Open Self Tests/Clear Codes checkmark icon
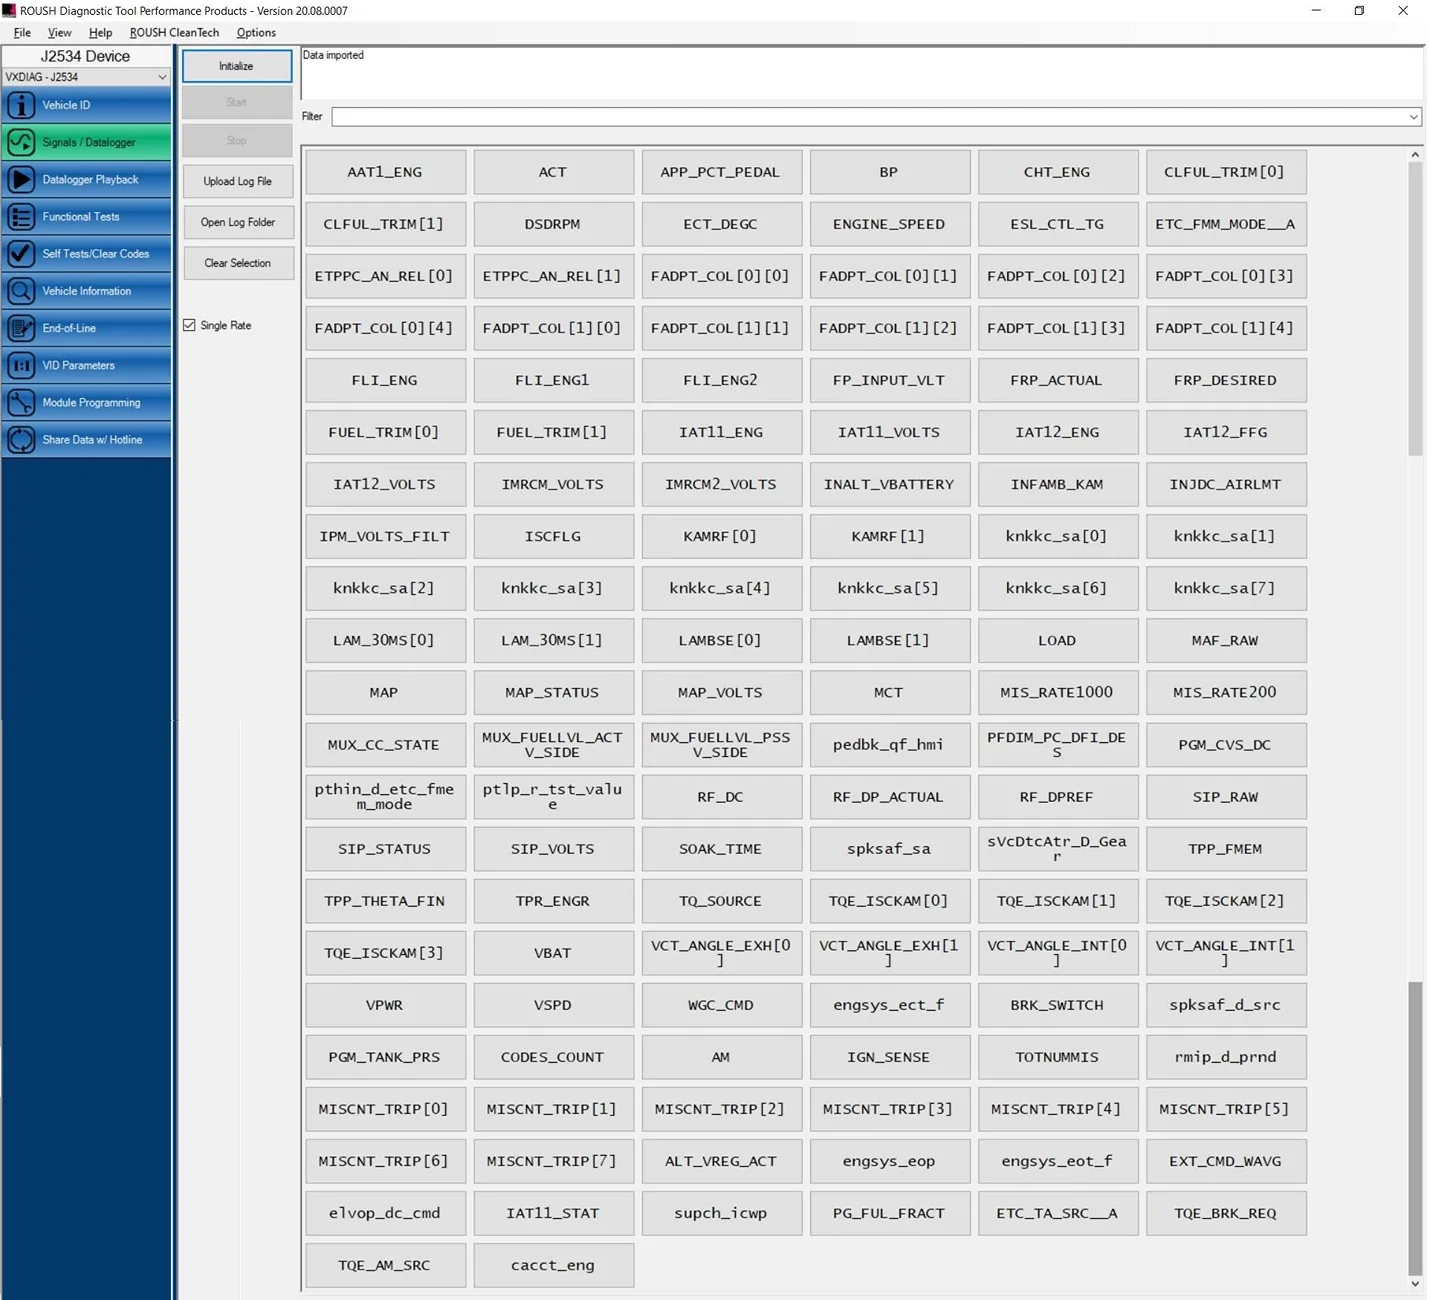Screen dimensions: 1430x1300 tap(20, 253)
